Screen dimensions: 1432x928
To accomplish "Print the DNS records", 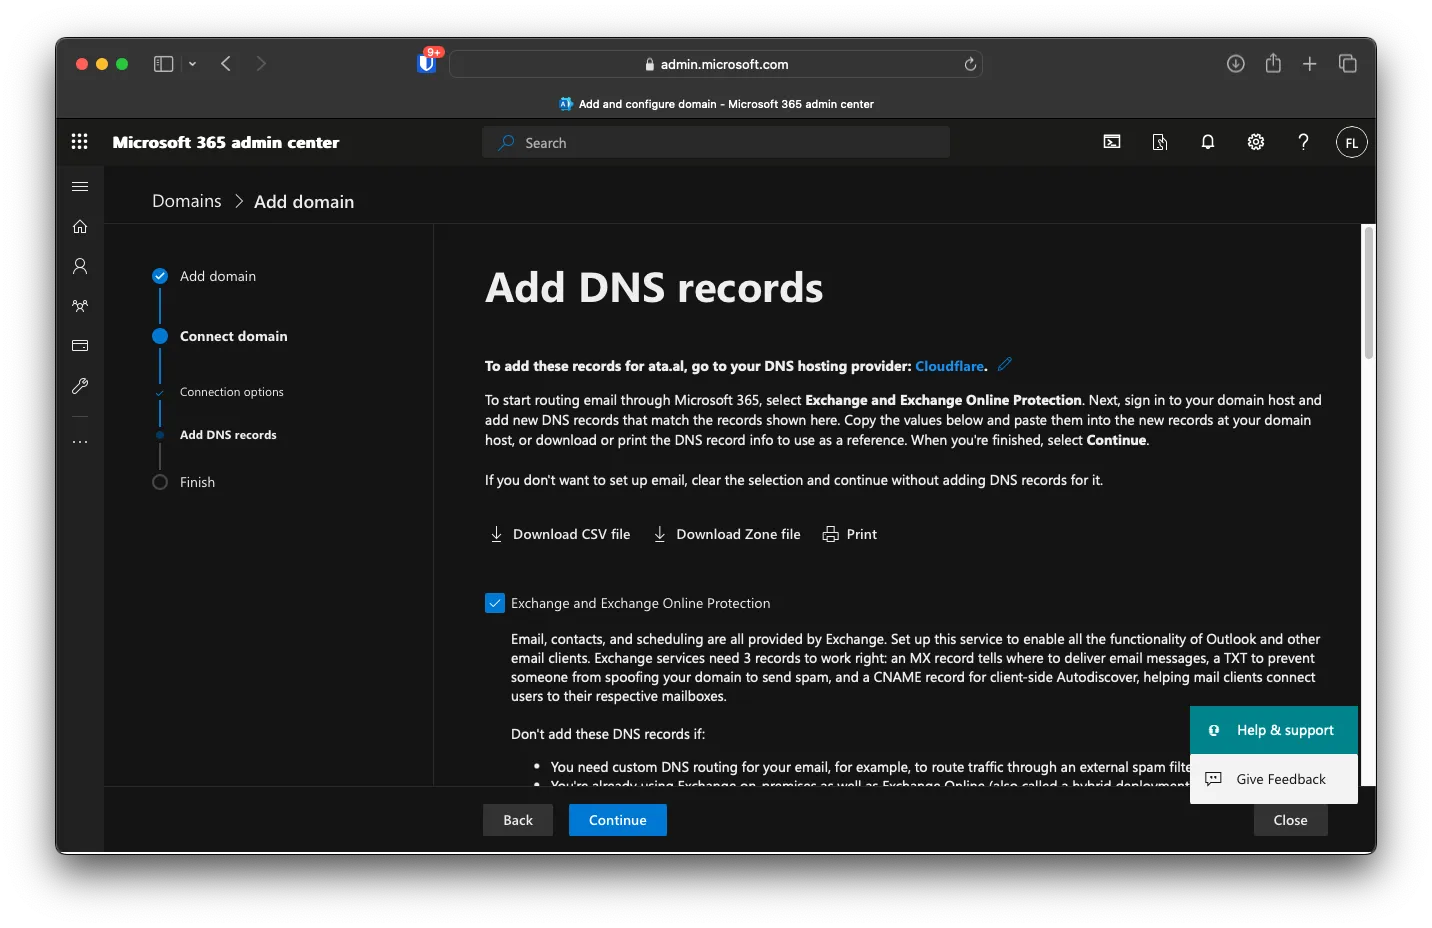I will (850, 534).
